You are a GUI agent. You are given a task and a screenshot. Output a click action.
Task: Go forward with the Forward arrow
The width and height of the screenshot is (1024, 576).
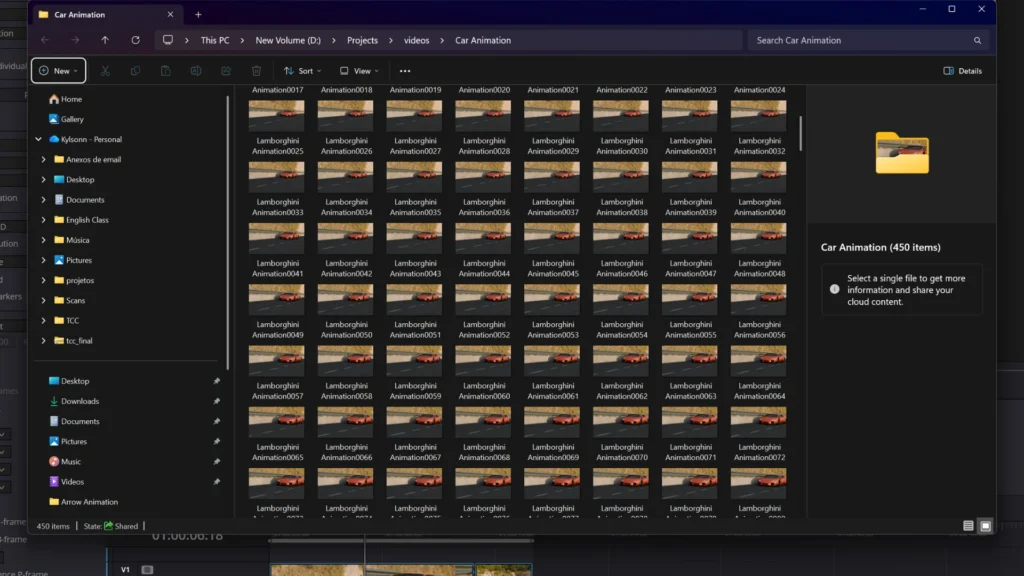75,40
